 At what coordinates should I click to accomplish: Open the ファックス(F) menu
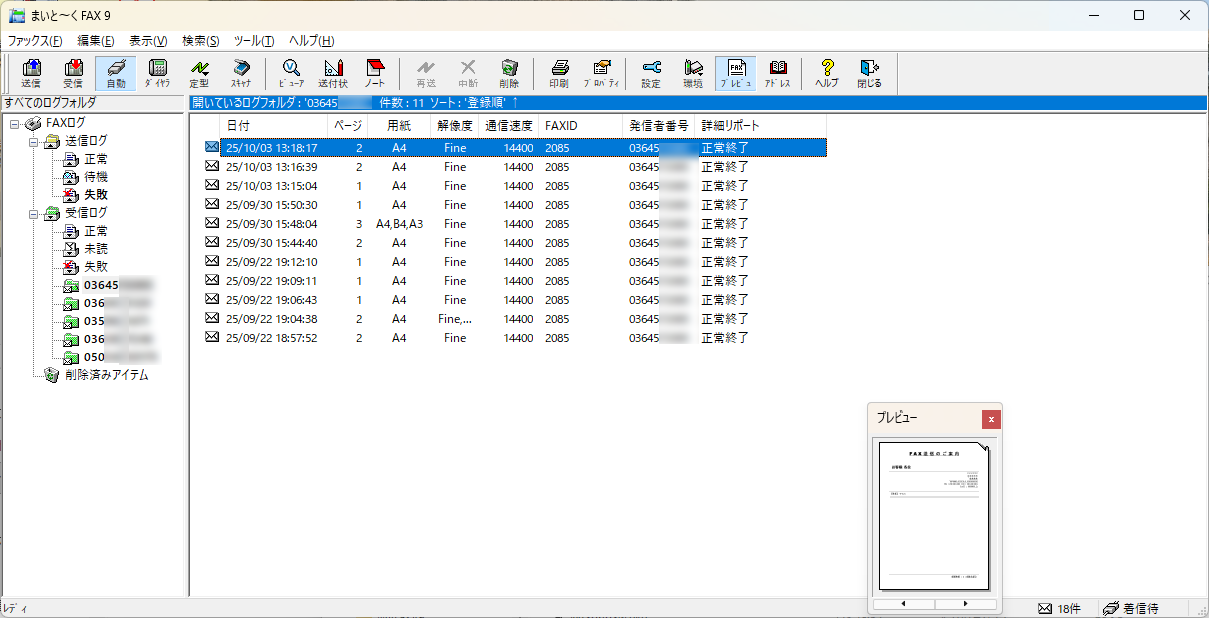[x=35, y=41]
